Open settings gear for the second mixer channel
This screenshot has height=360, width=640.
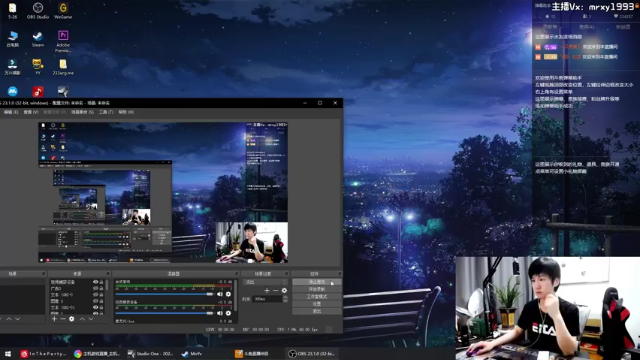(228, 313)
